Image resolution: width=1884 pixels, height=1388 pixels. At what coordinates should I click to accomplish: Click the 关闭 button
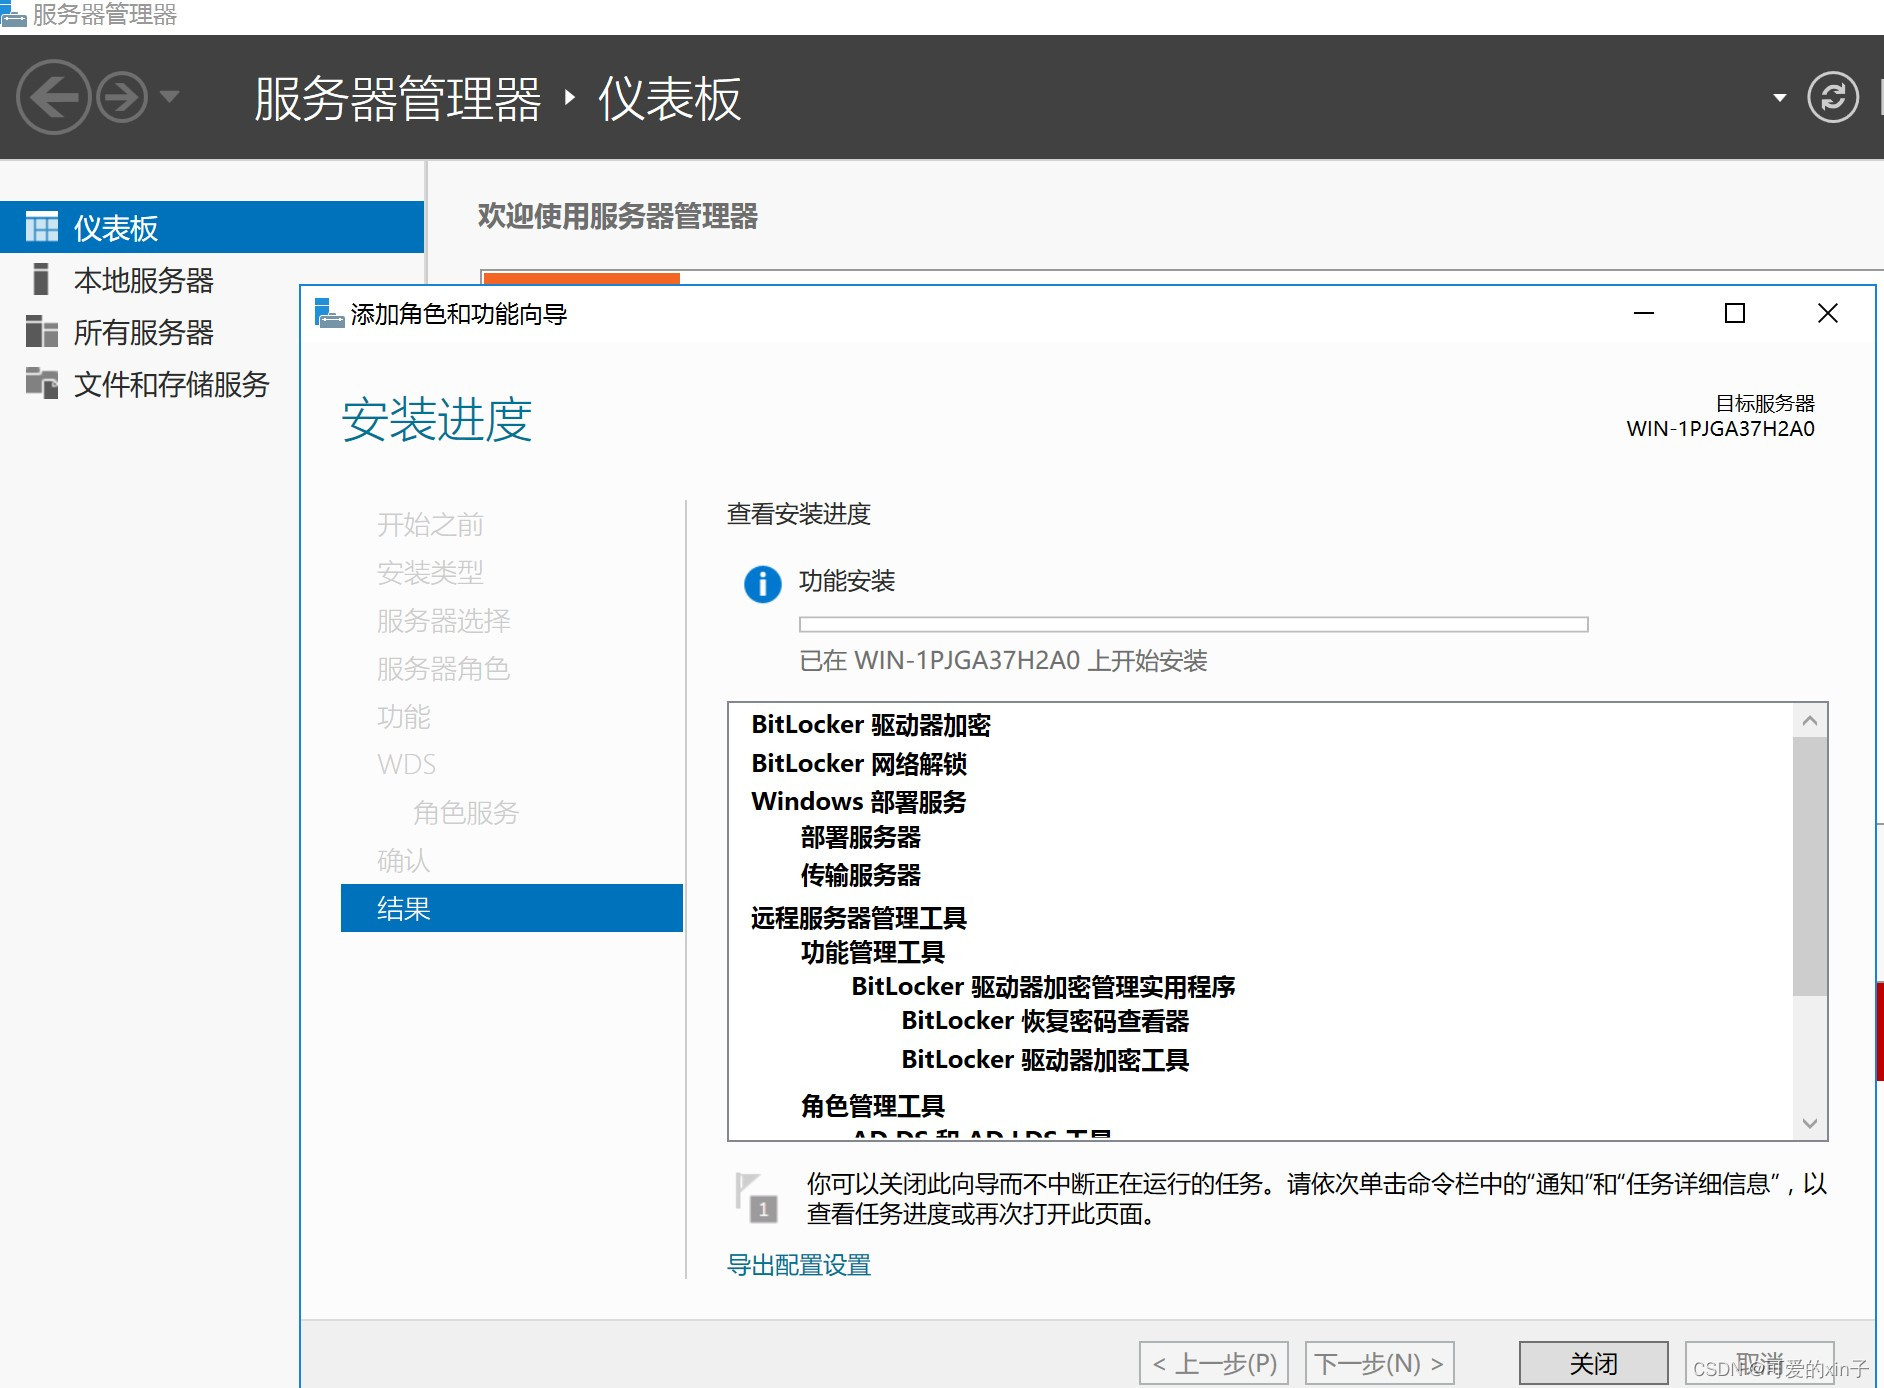tap(1592, 1362)
